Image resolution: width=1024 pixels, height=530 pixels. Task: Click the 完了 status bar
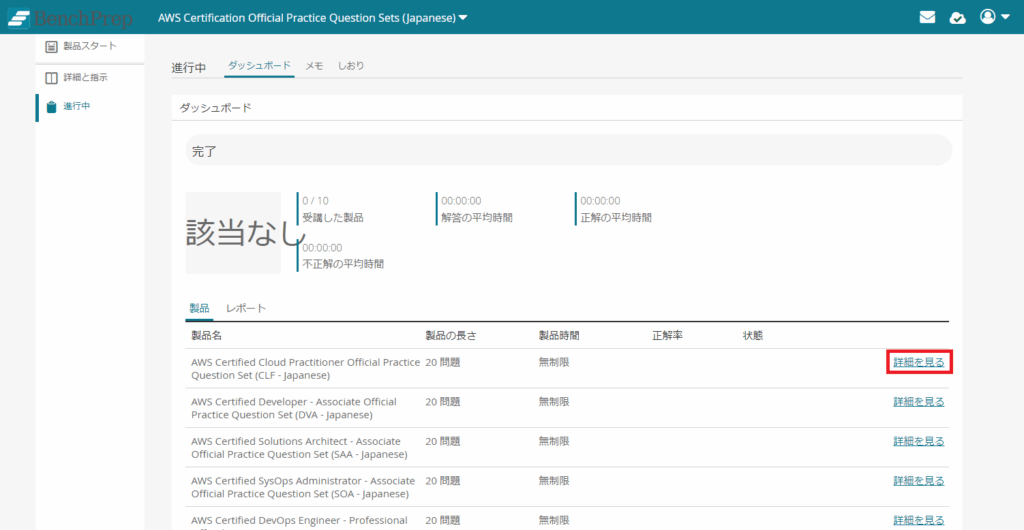pos(568,151)
